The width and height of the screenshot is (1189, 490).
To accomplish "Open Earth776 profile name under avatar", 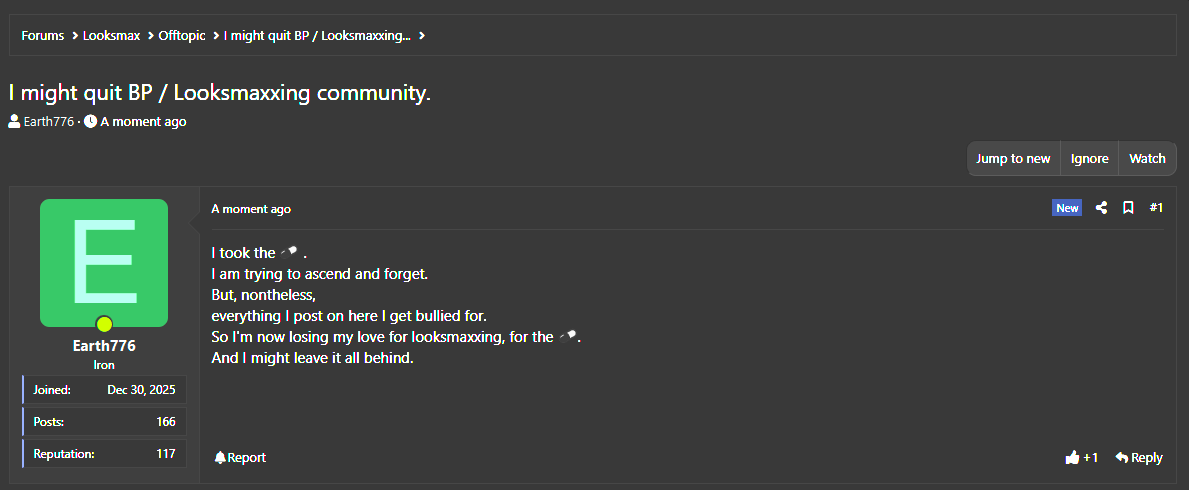I will [x=104, y=346].
